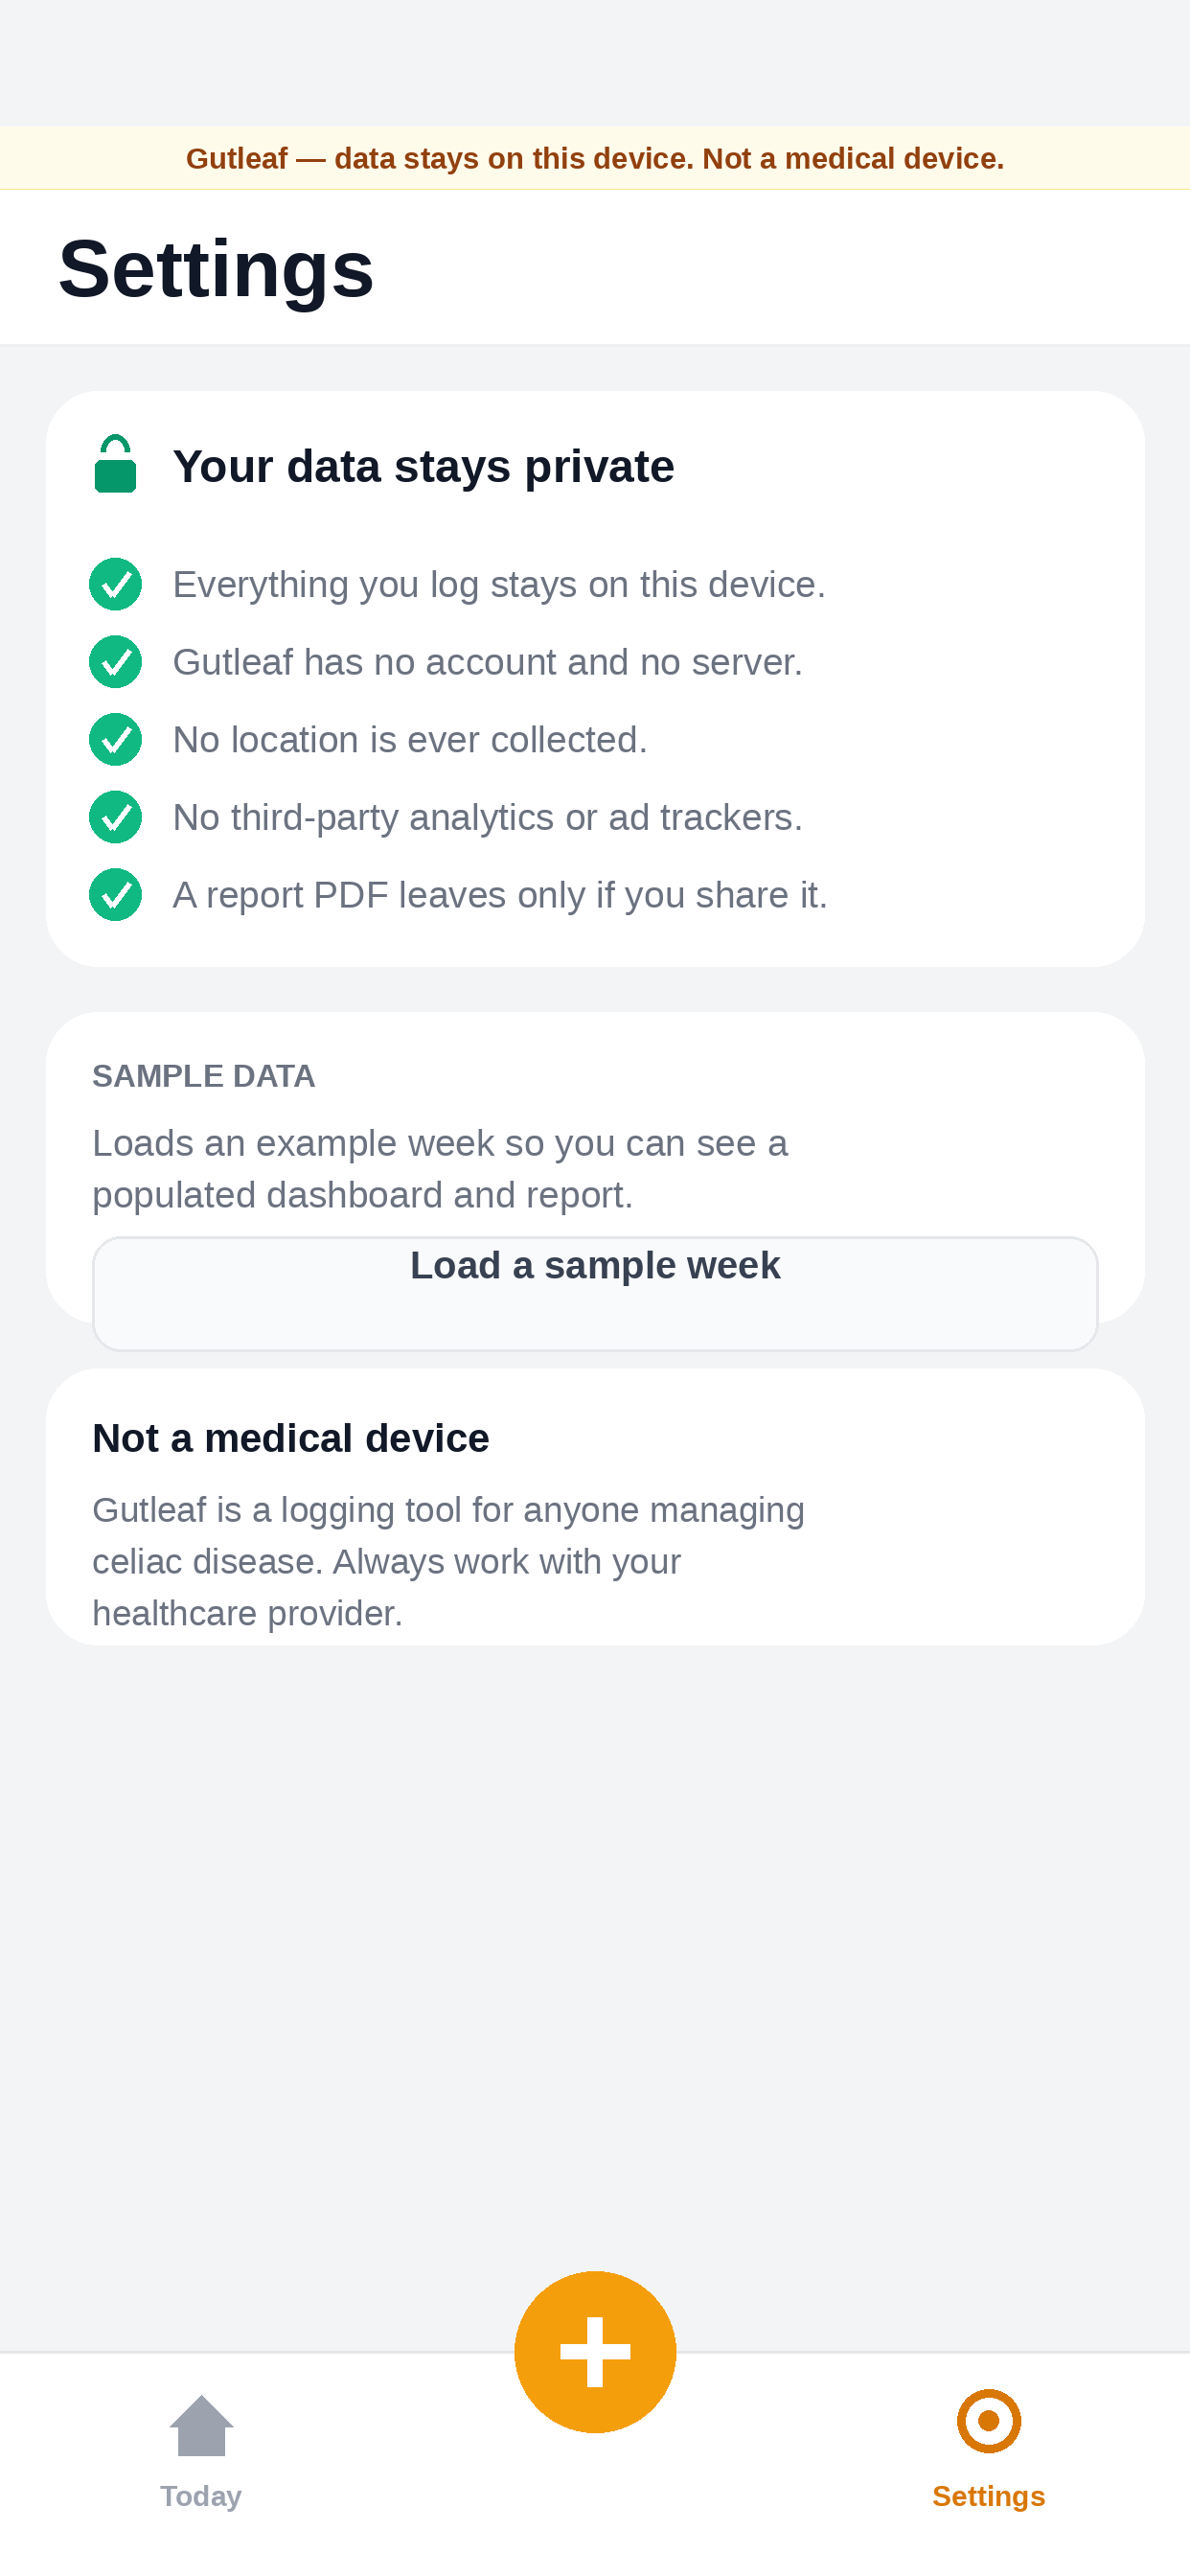Open the Today home icon
This screenshot has width=1190, height=2576.
point(201,2425)
